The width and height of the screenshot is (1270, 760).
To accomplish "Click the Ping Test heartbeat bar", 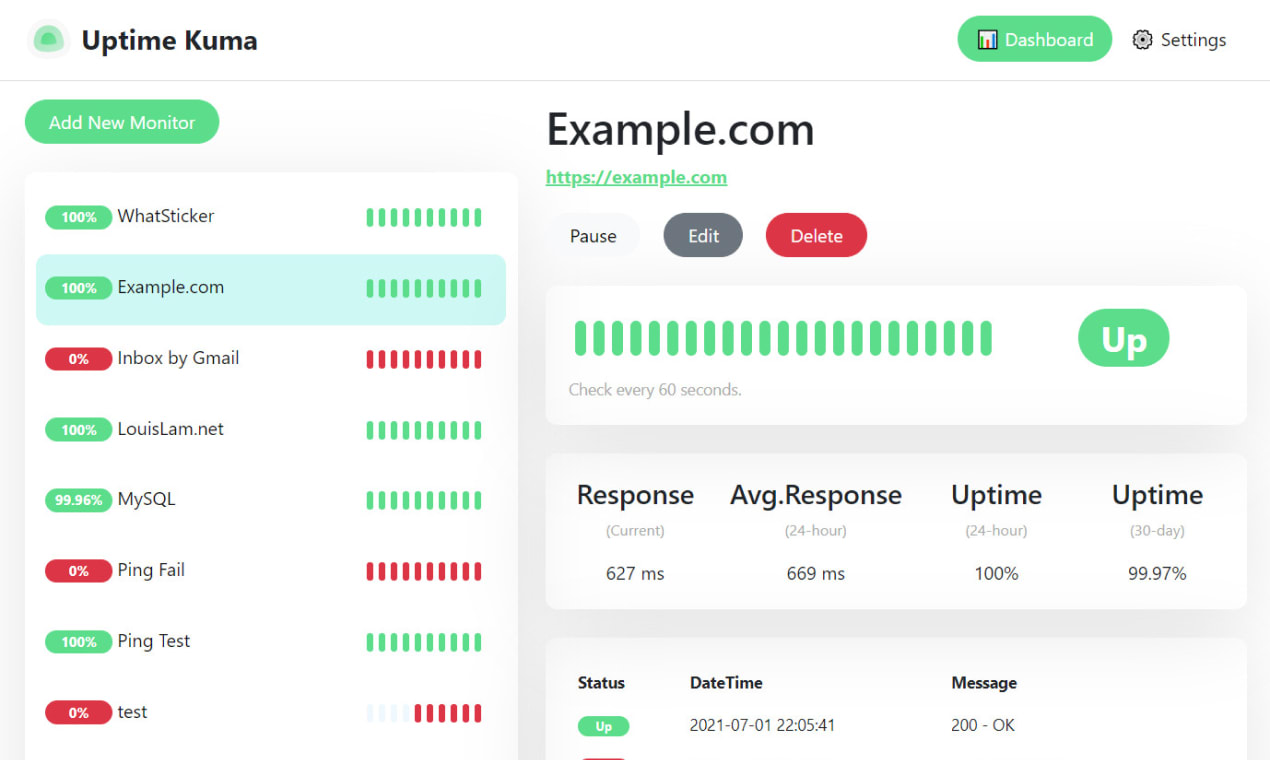I will pyautogui.click(x=424, y=642).
